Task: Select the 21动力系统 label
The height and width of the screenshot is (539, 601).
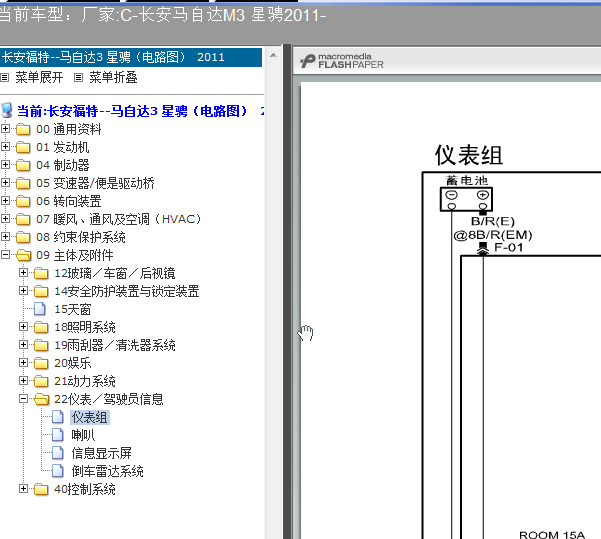Action: click(85, 381)
